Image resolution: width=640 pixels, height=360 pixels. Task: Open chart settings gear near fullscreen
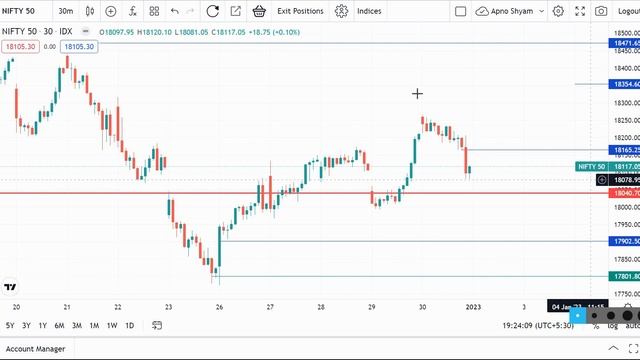click(558, 11)
